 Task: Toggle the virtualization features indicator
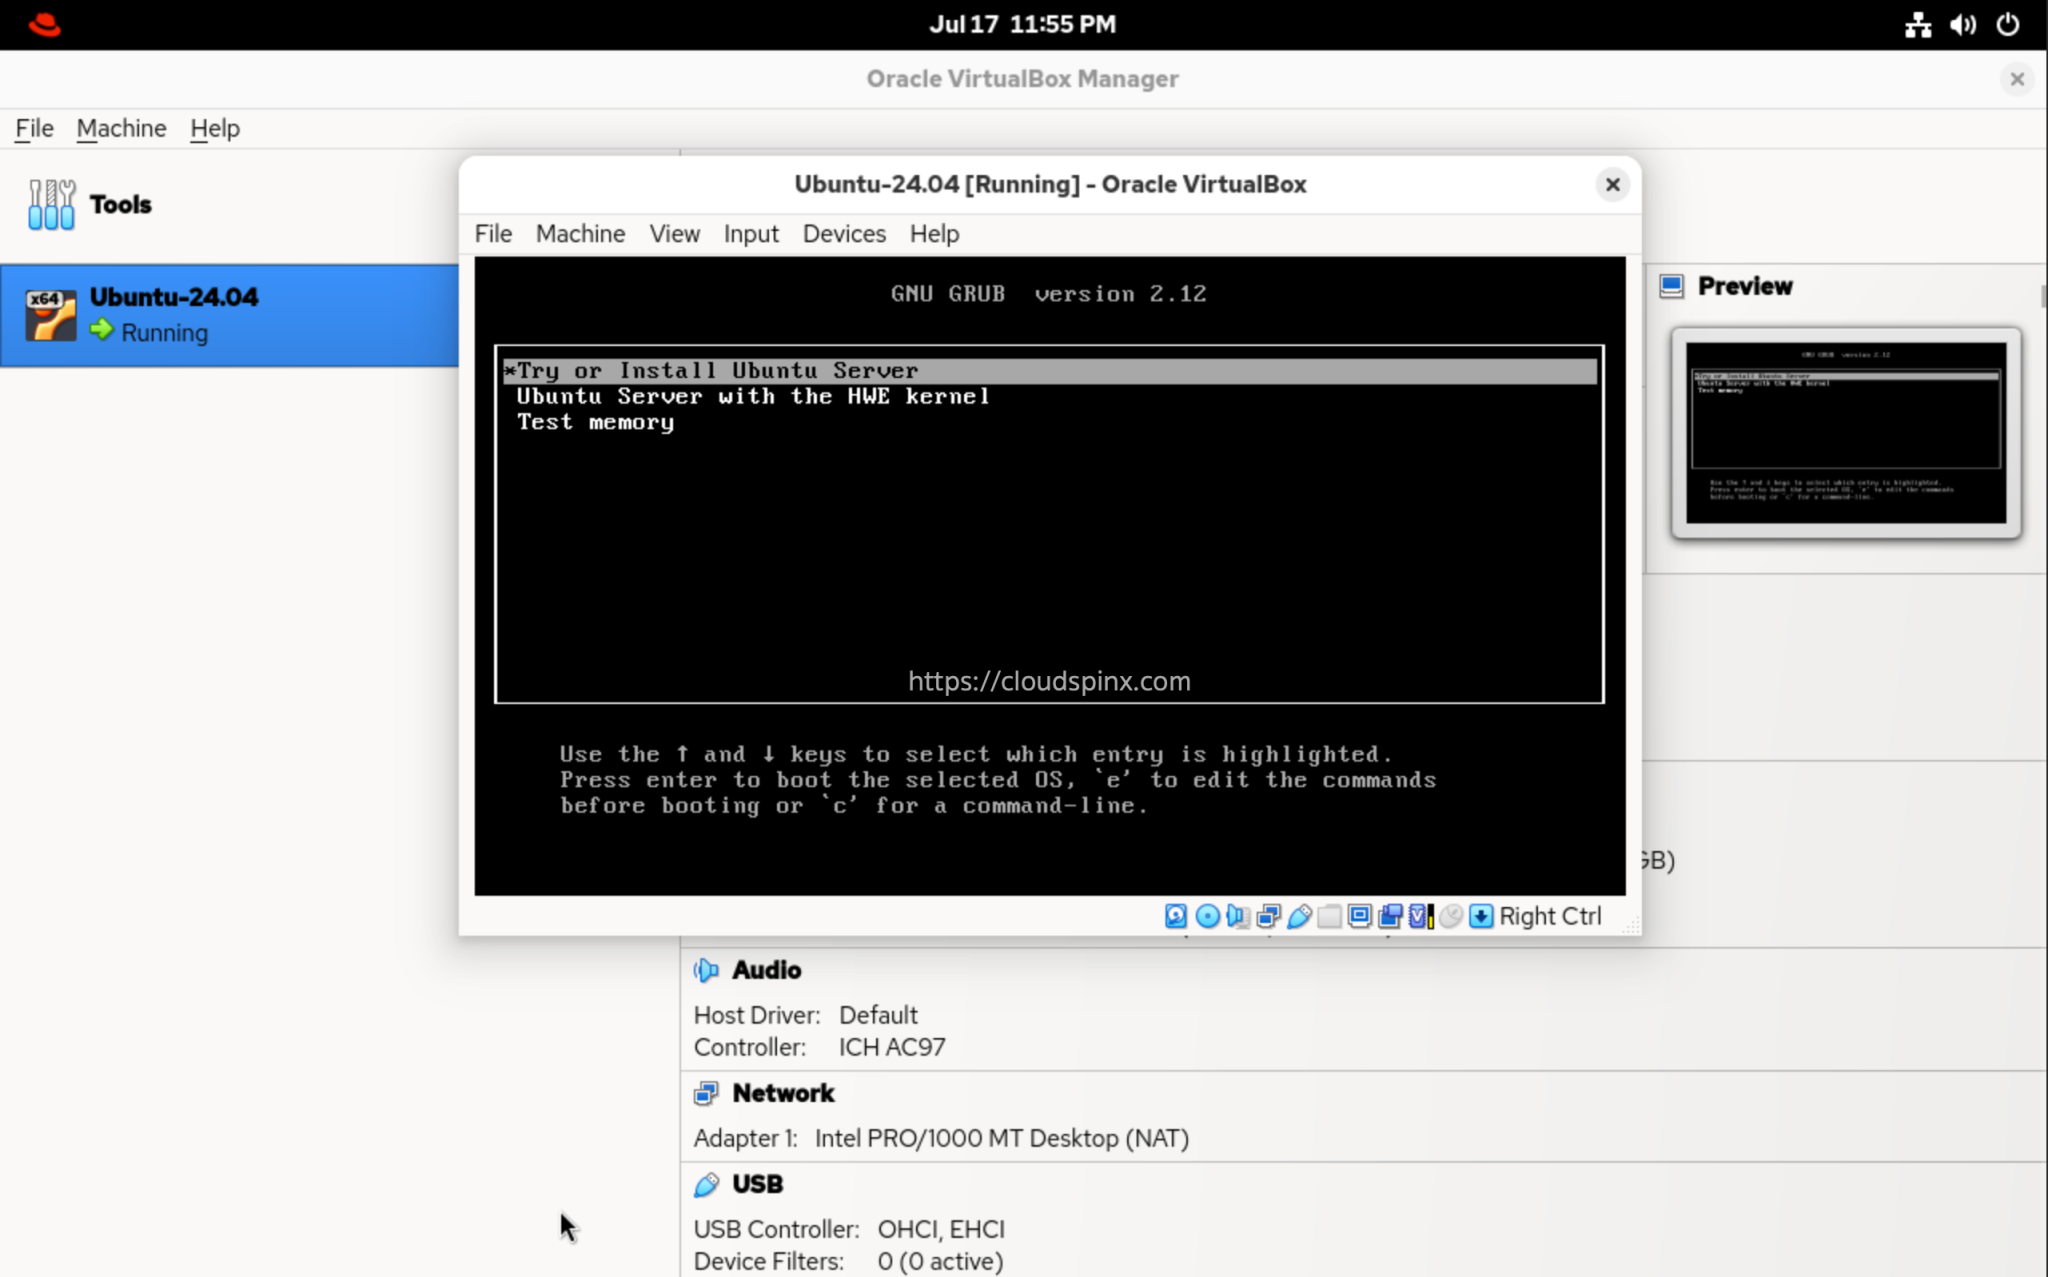1420,916
